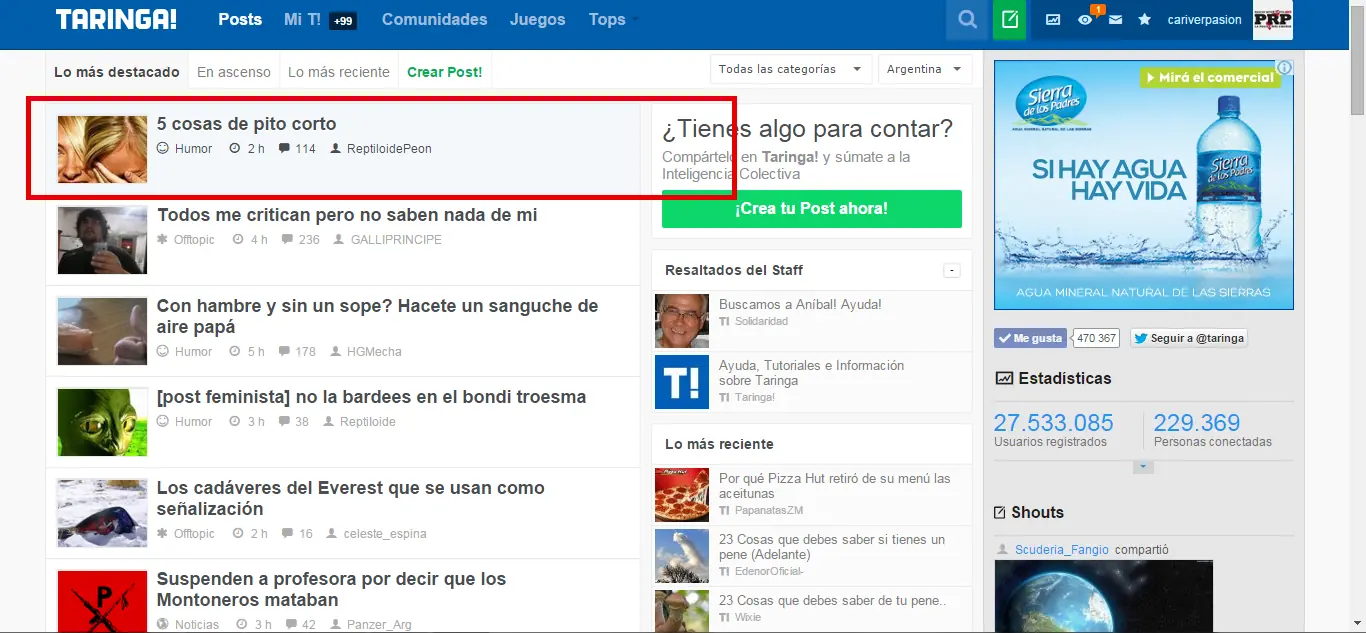Viewport: 1366px width, 633px height.
Task: Click the comments icon beside 38
Action: [x=285, y=422]
